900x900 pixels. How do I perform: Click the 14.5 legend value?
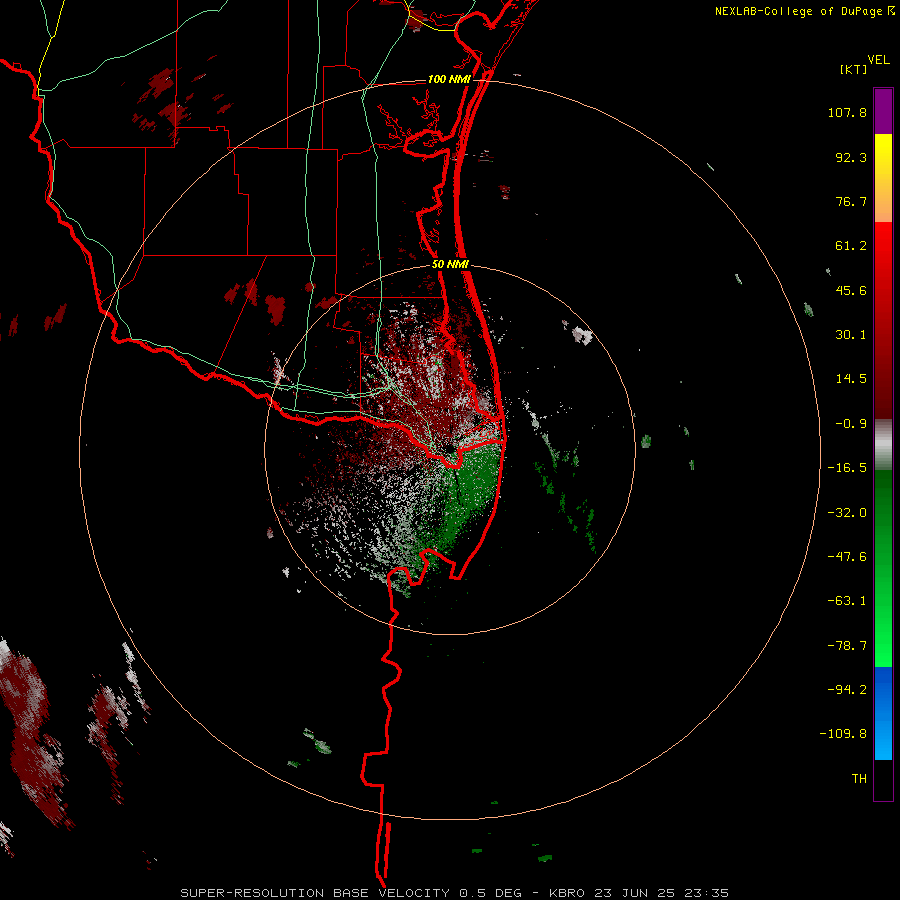click(851, 379)
